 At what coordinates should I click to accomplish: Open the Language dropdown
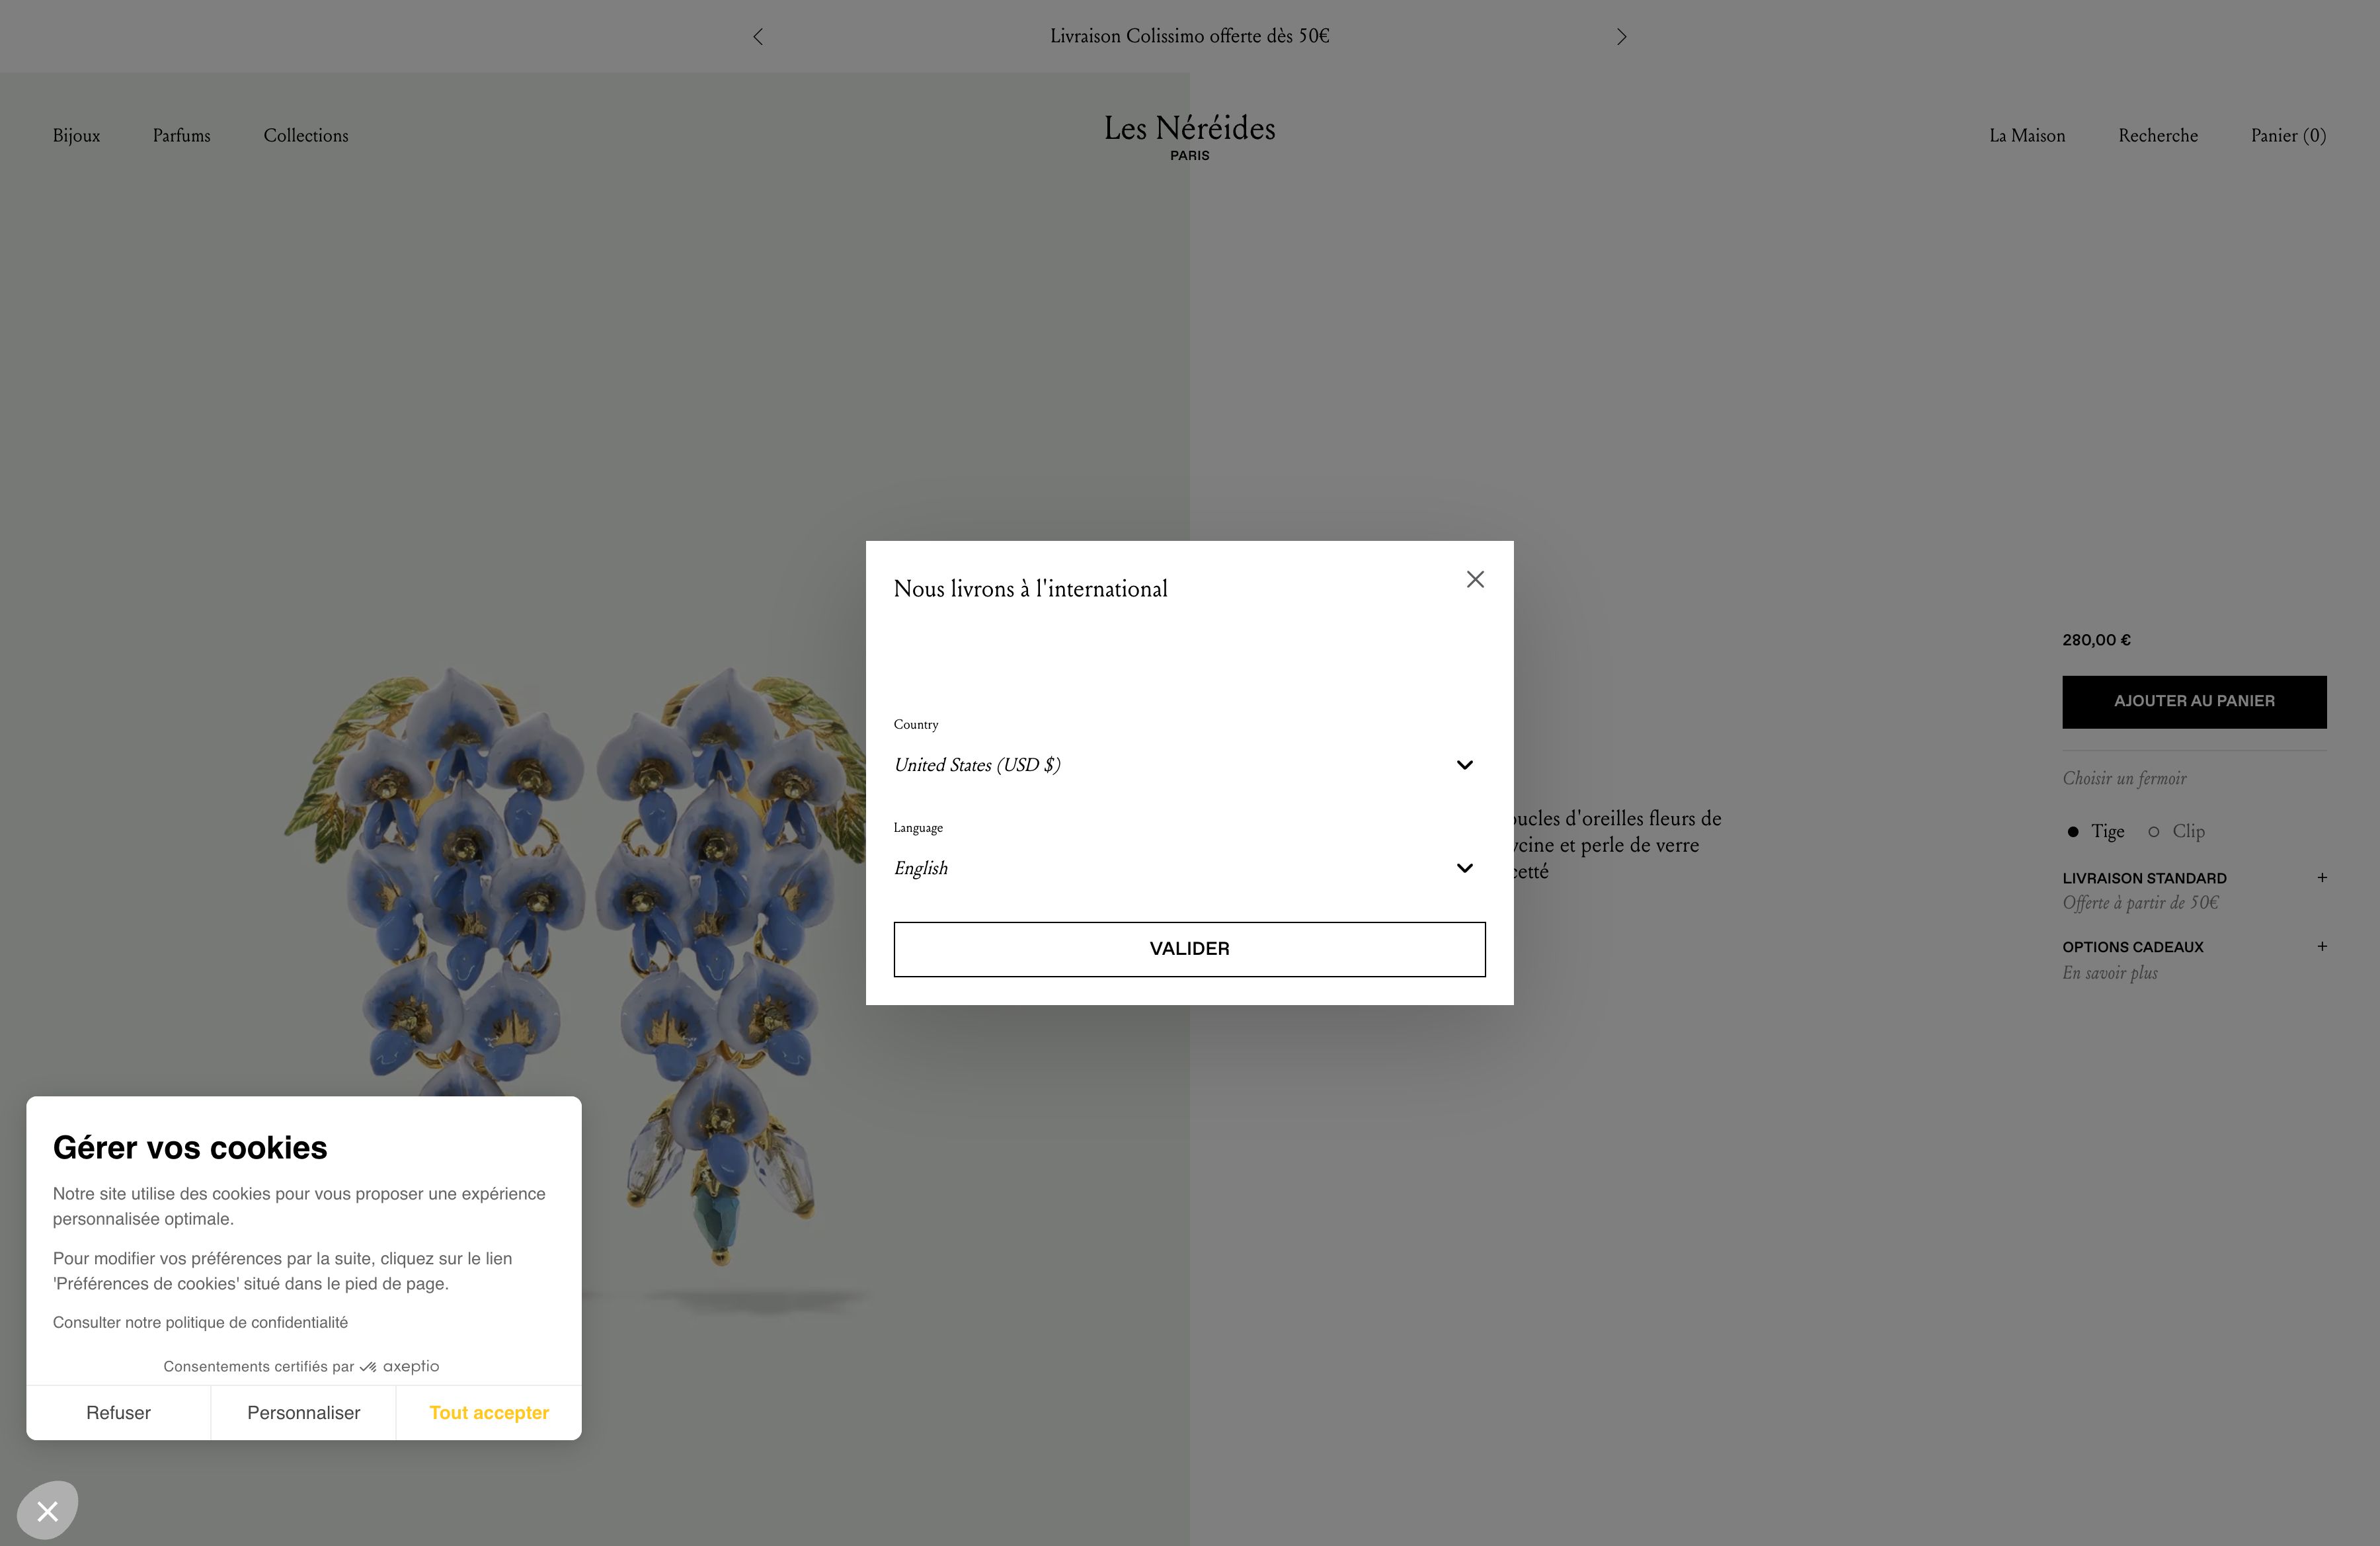(1189, 868)
